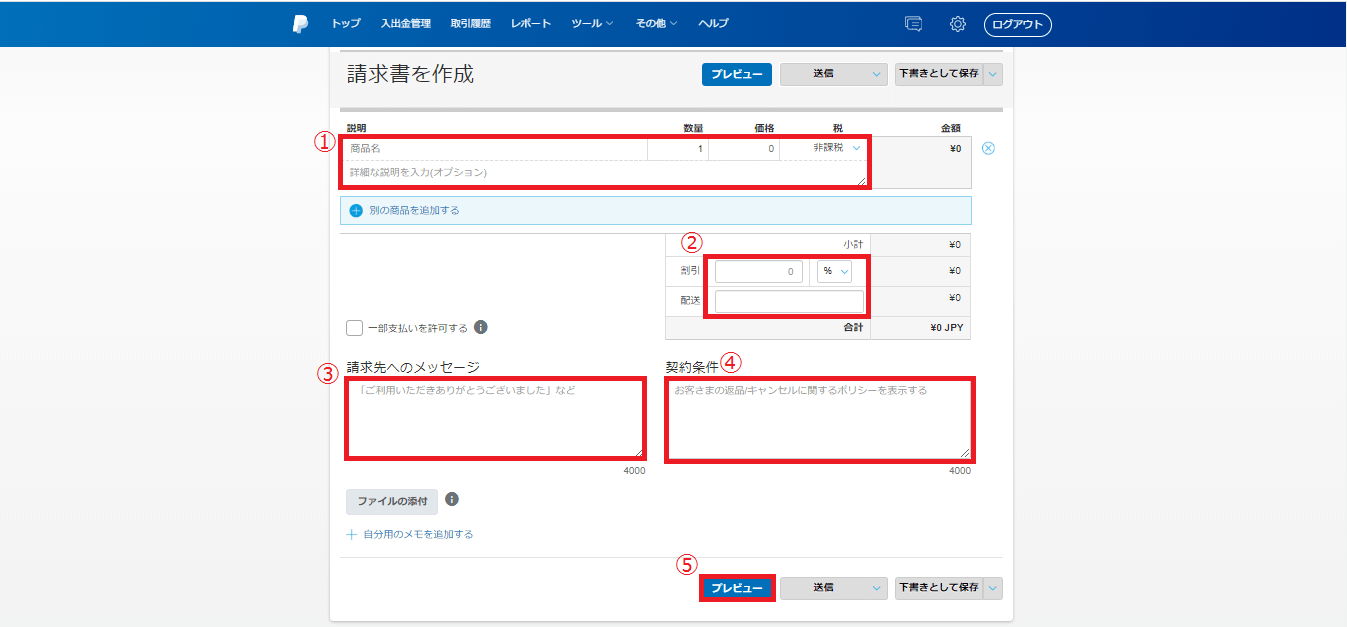This screenshot has height=627, width=1347.
Task: Open the message center icon
Action: pyautogui.click(x=912, y=24)
